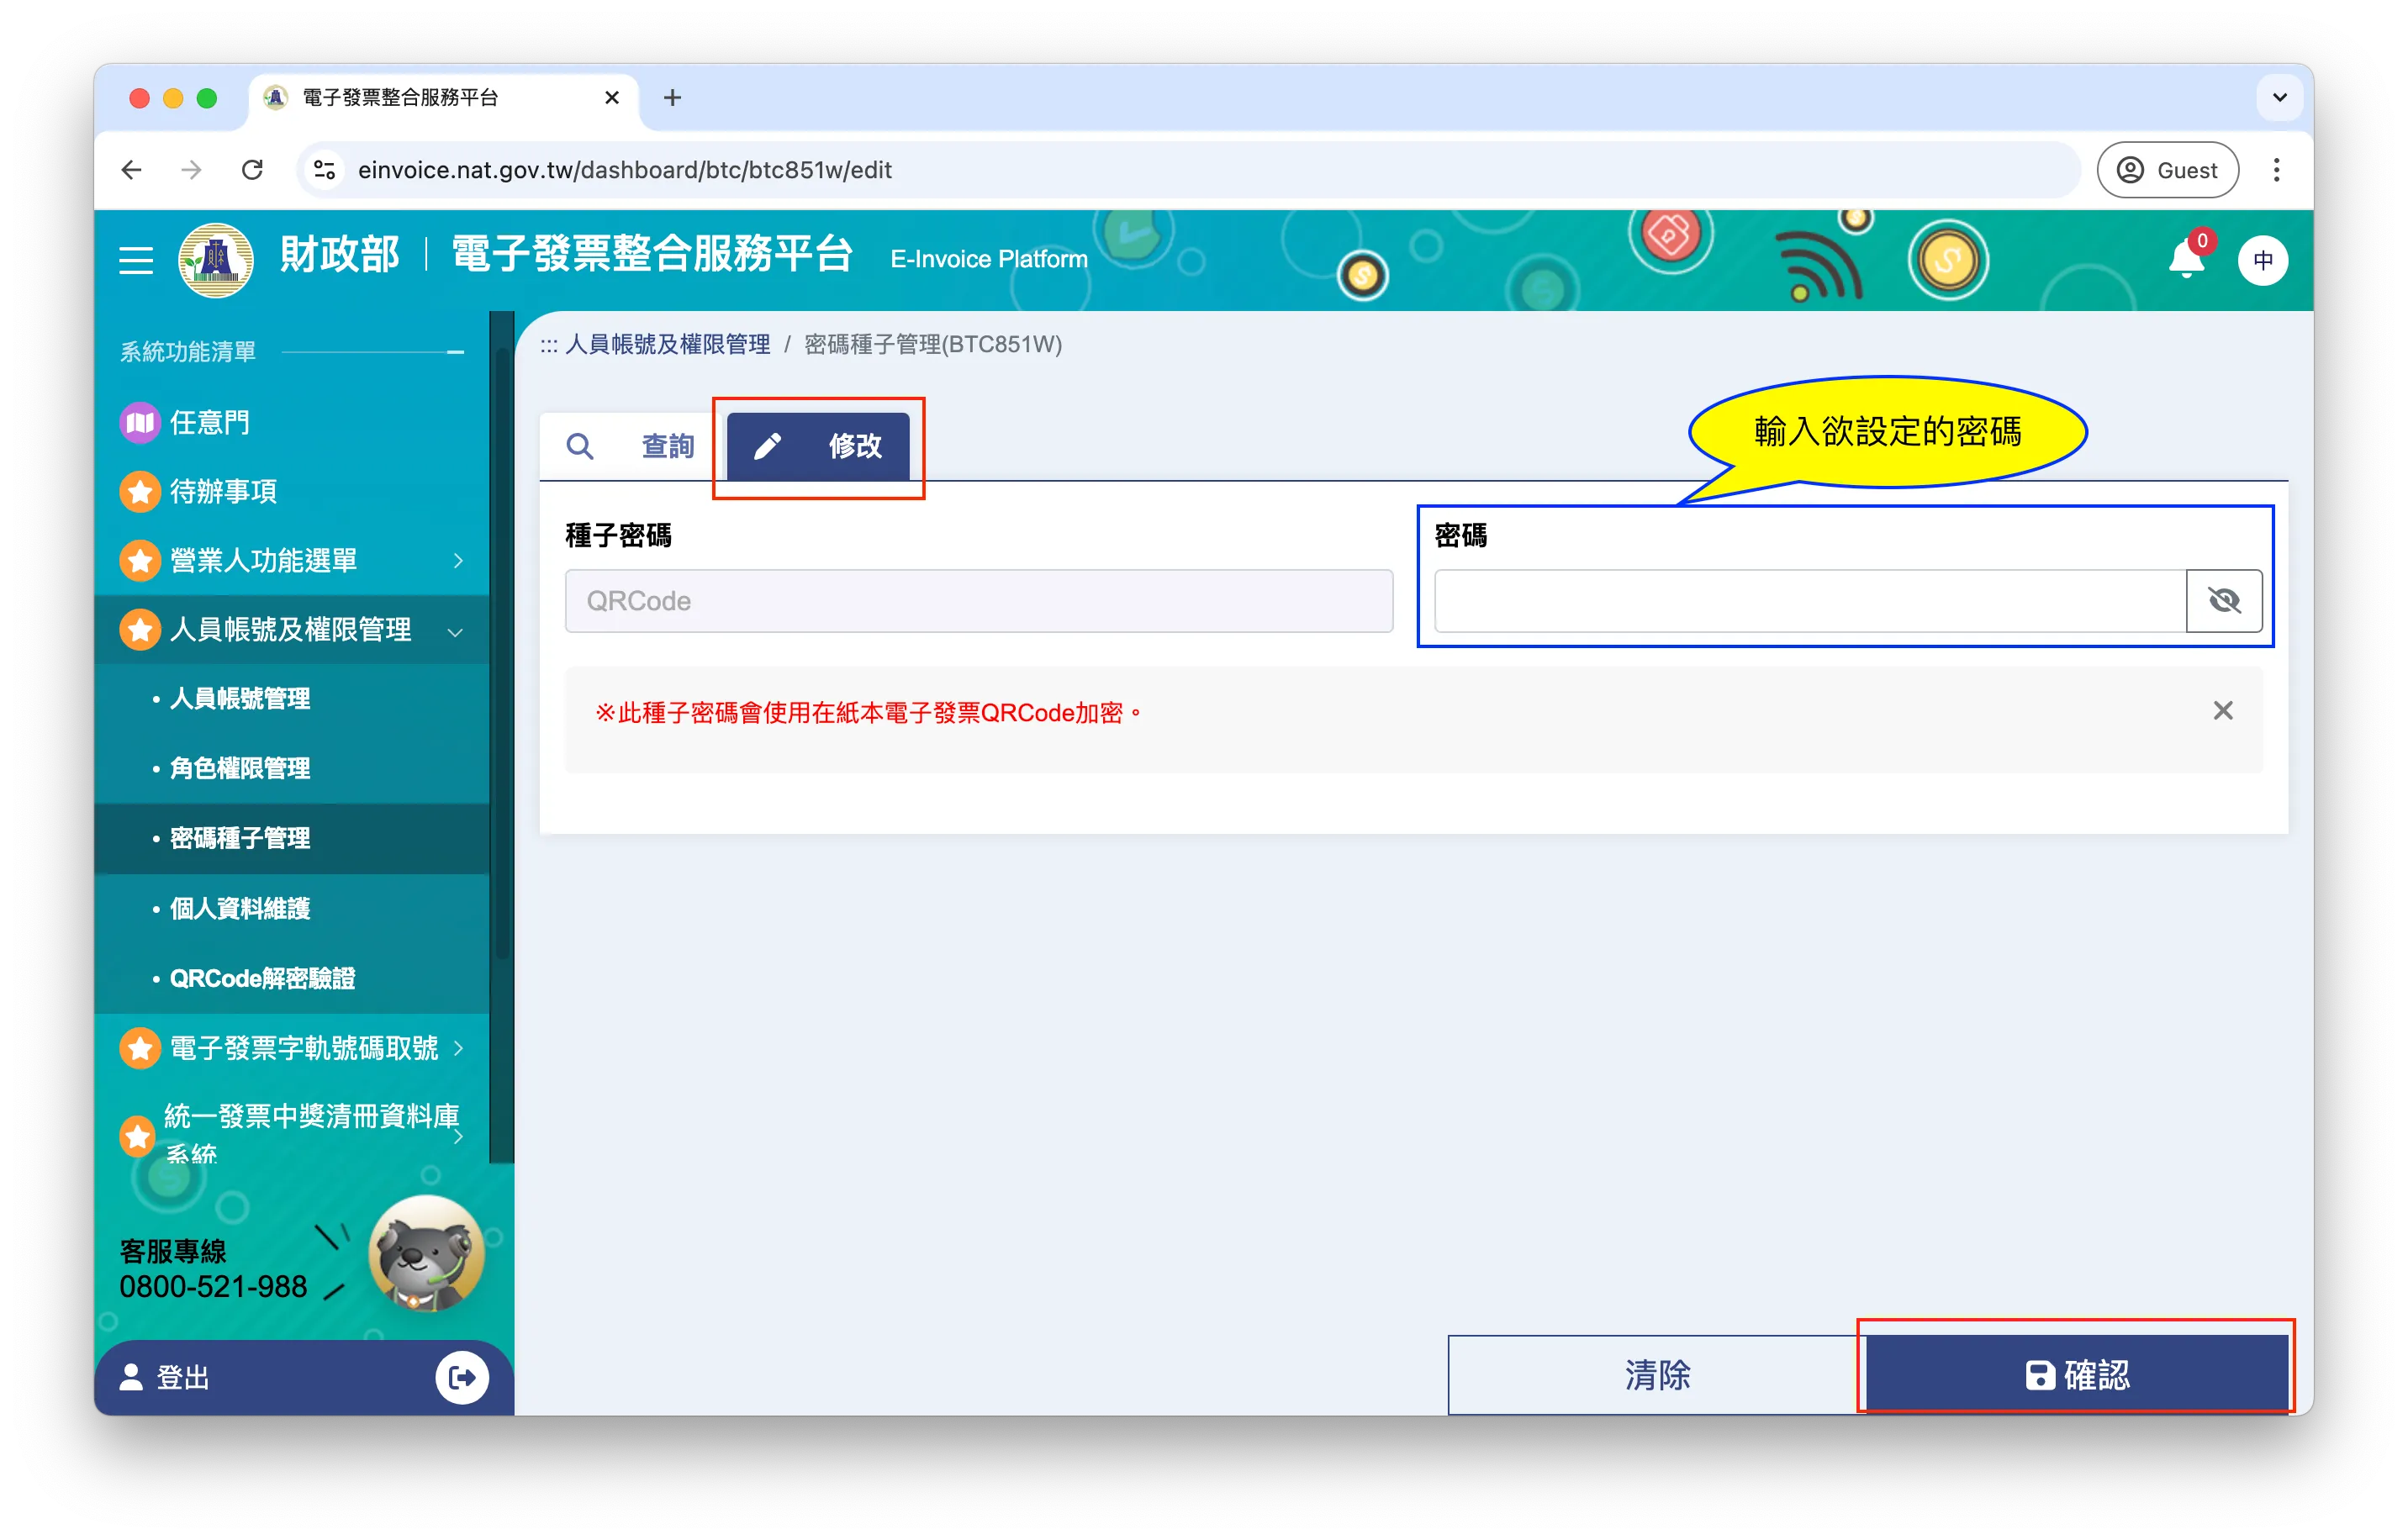Screen dimensions: 2408x1540
Task: Click the 0800-521-988 hotline number
Action: pos(213,1287)
